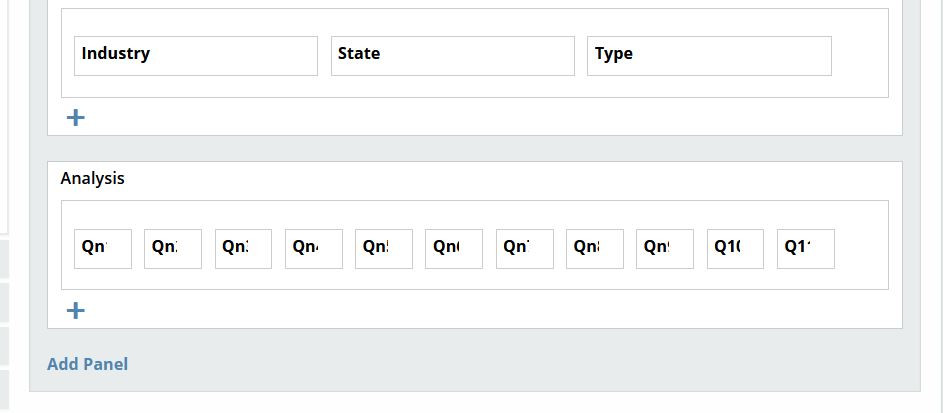Select the State field box

click(x=453, y=56)
